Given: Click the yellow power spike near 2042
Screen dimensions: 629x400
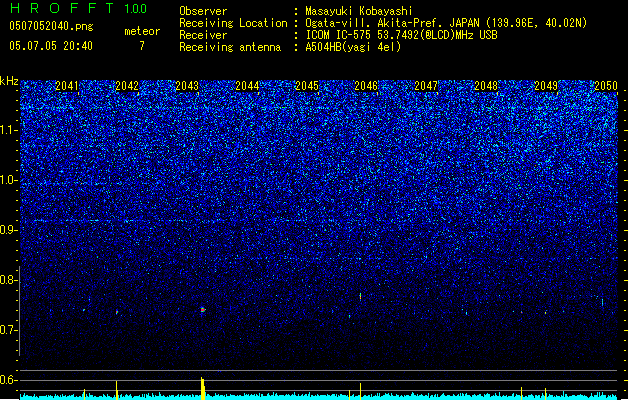Looking at the screenshot, I should [x=117, y=390].
